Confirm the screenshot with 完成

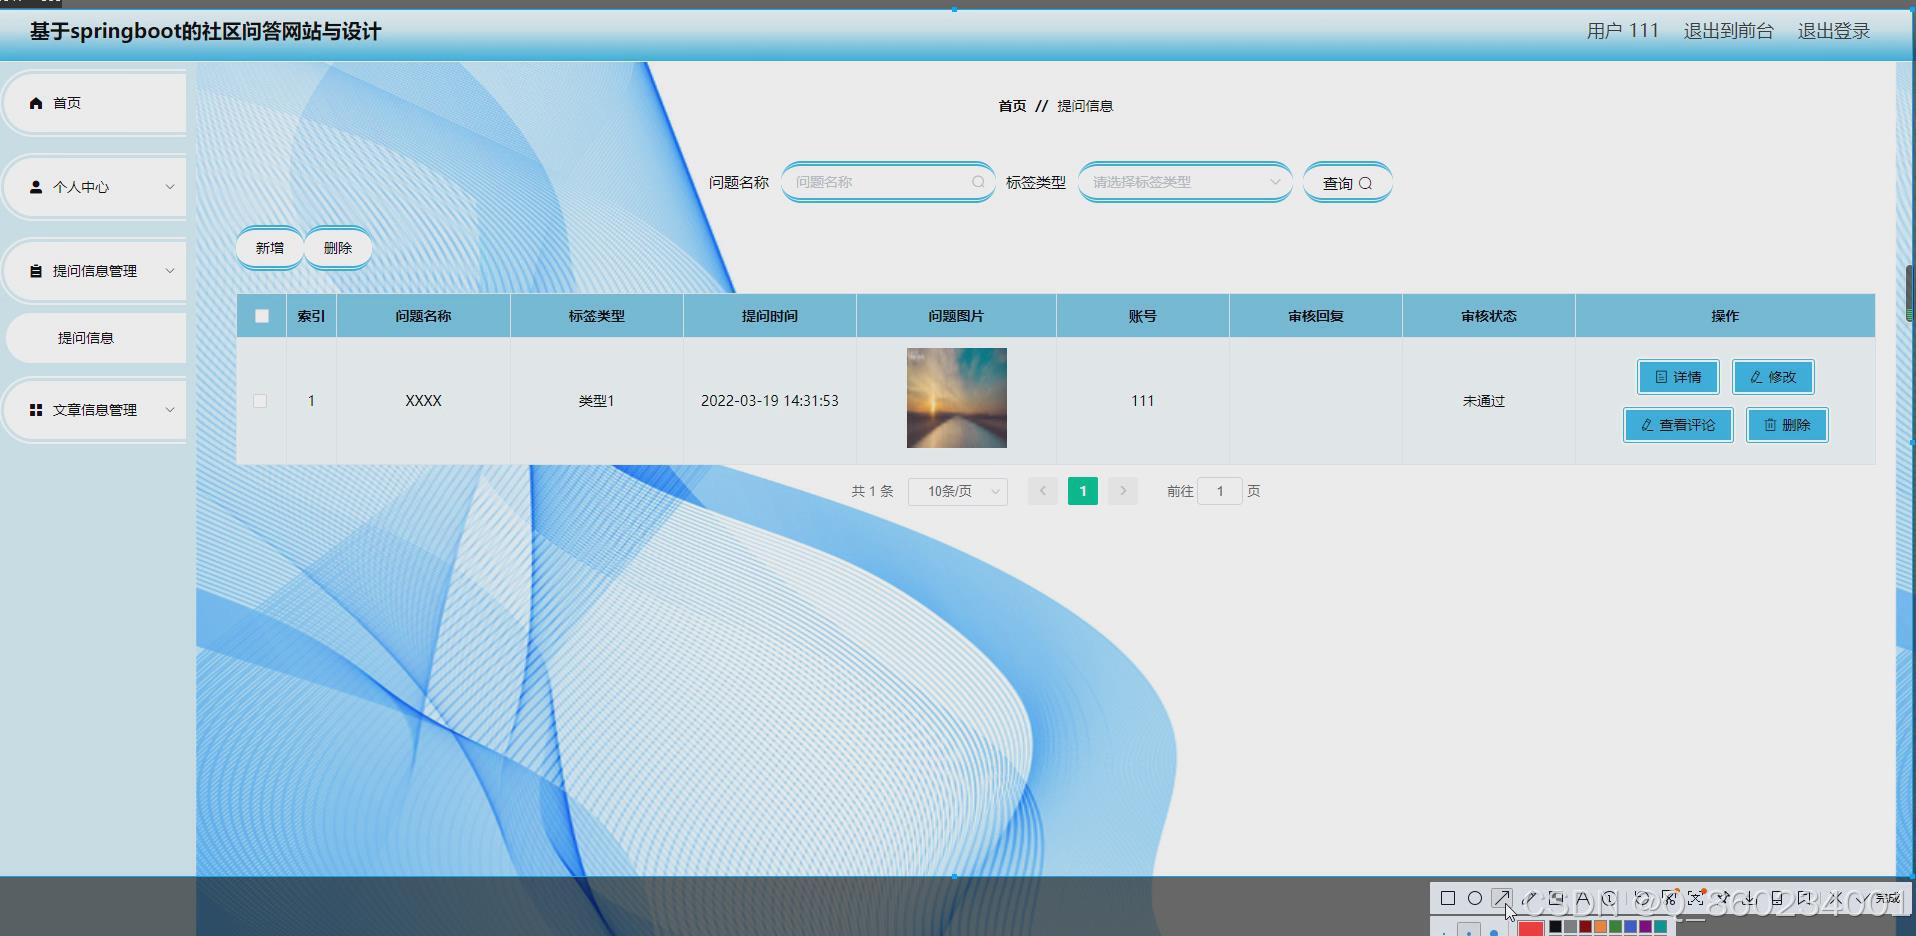pos(1877,898)
